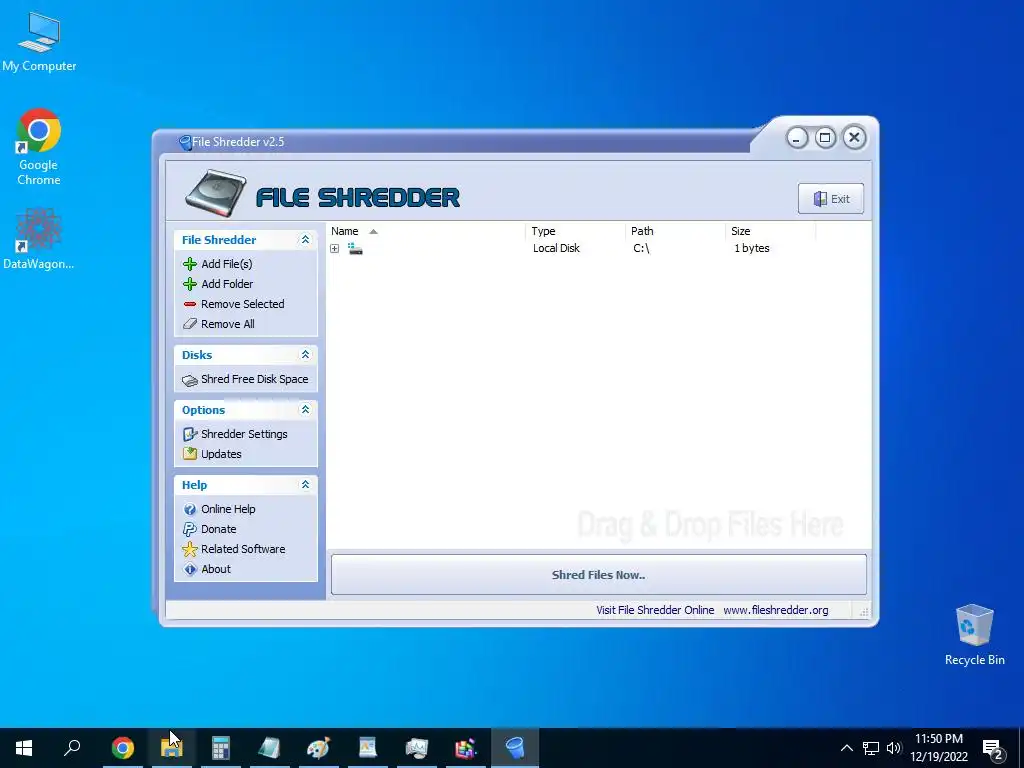Click the Shred Free Disk Space text link
Image resolution: width=1024 pixels, height=768 pixels.
point(255,379)
